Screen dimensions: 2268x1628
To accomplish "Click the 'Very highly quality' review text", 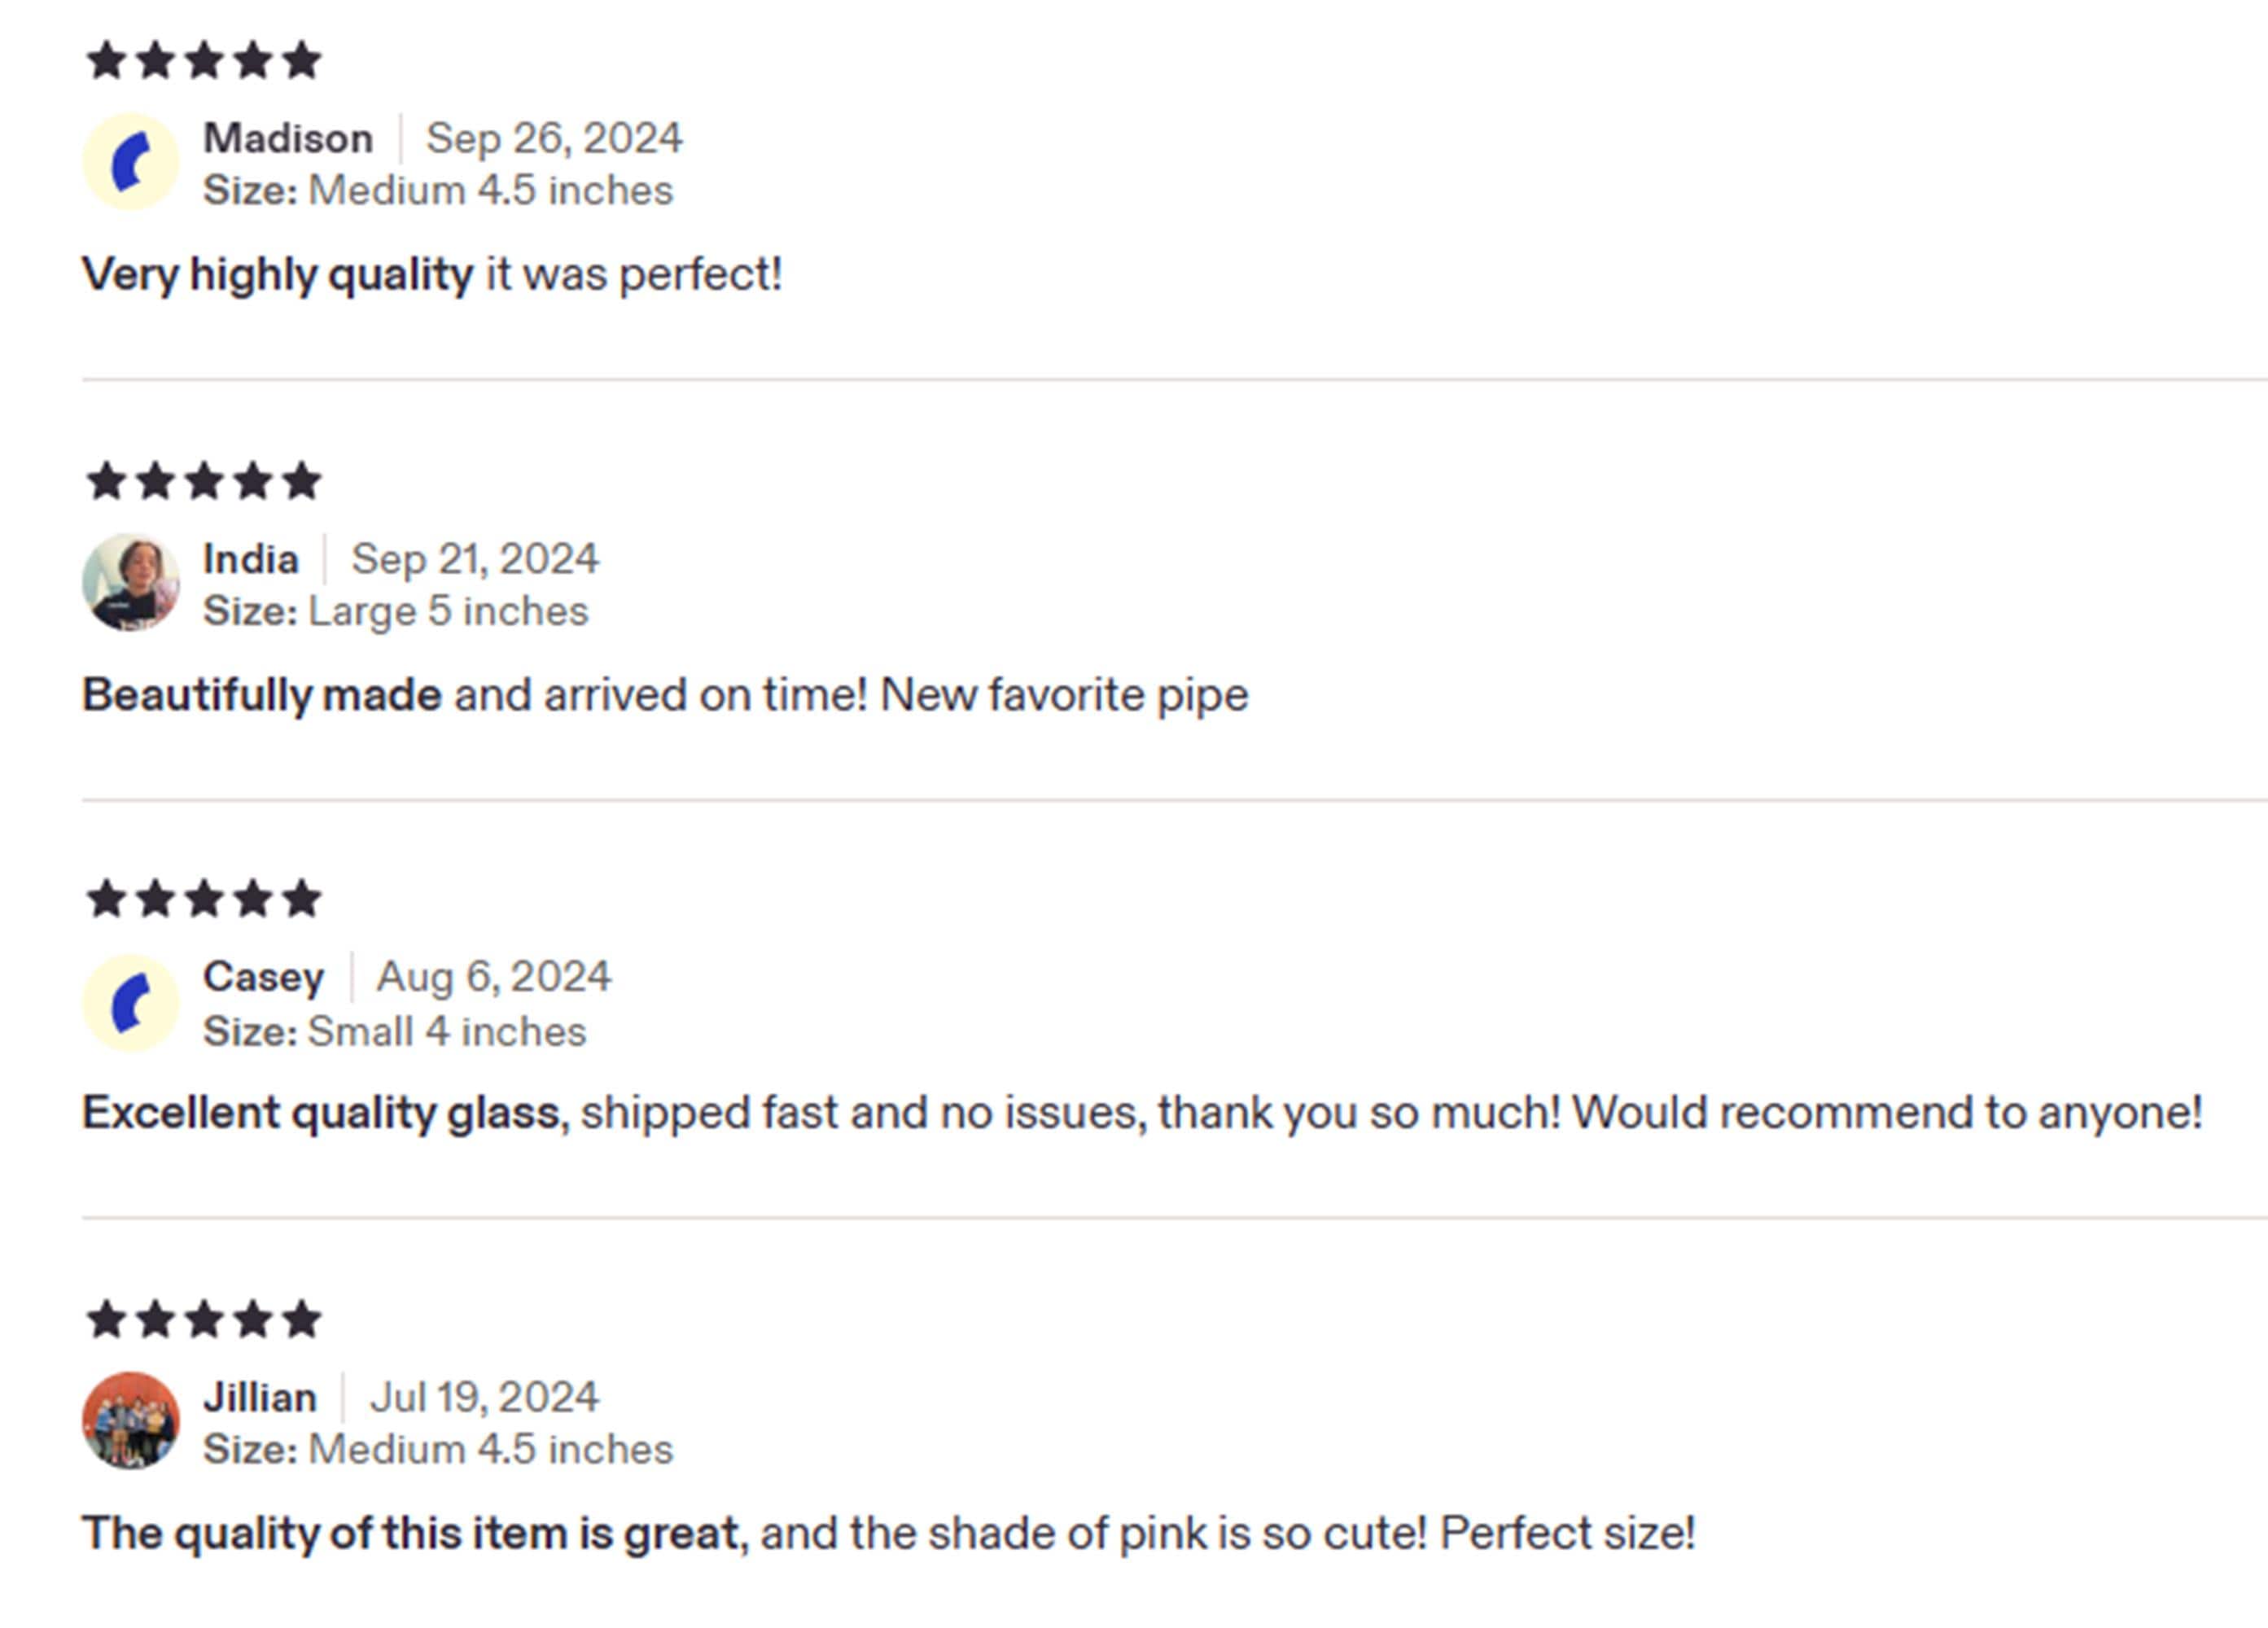I will click(x=277, y=275).
